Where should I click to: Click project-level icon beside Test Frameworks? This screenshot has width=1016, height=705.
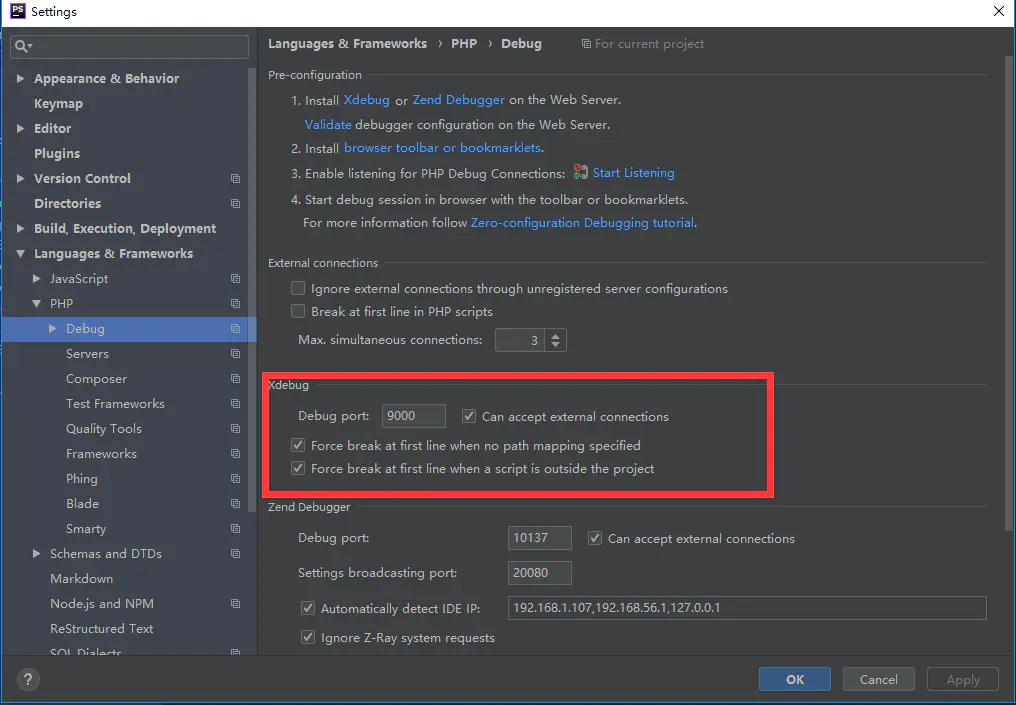(x=235, y=404)
